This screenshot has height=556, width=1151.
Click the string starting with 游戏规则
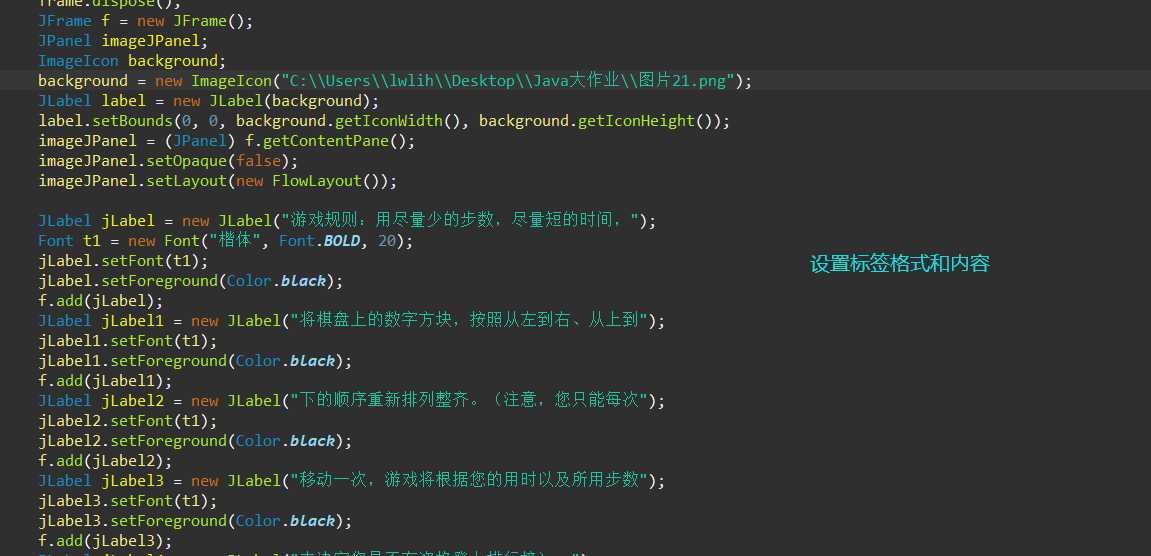pyautogui.click(x=460, y=220)
